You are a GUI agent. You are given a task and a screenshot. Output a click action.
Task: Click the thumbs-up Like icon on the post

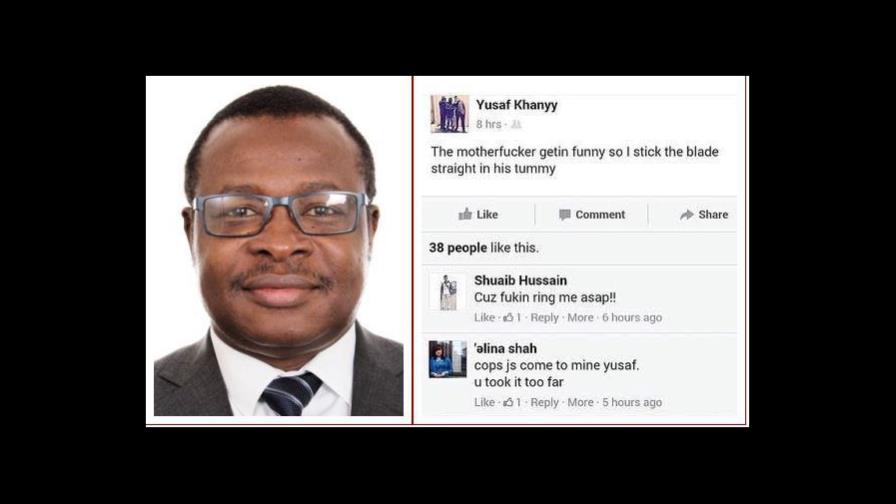(x=465, y=214)
